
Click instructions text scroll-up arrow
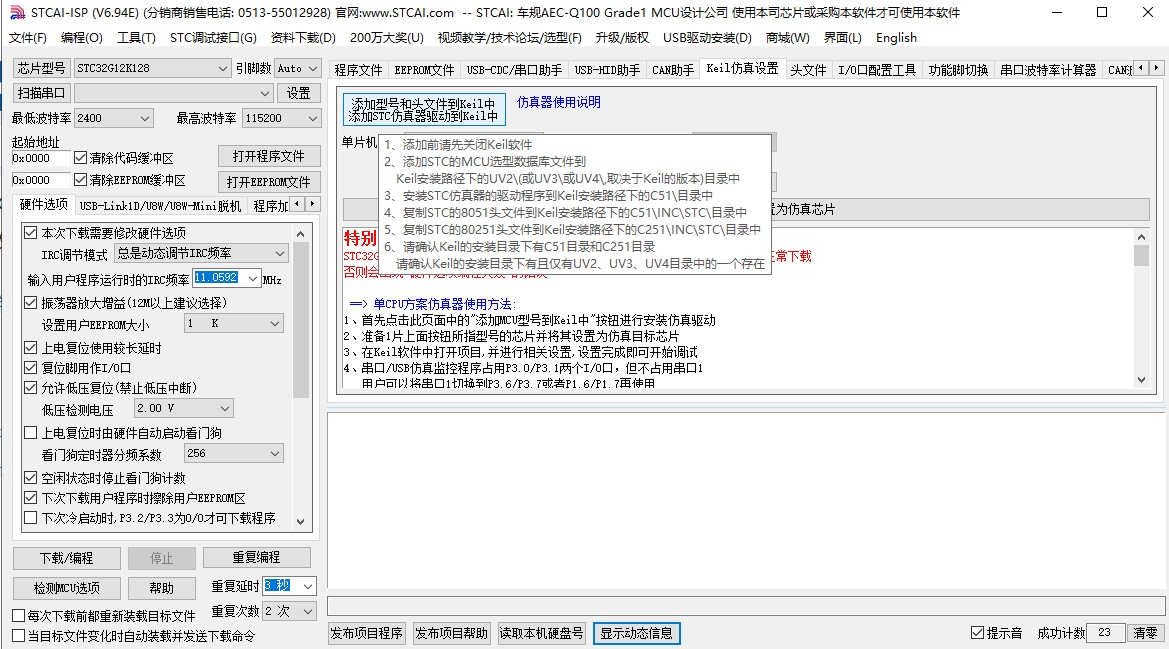click(1141, 237)
